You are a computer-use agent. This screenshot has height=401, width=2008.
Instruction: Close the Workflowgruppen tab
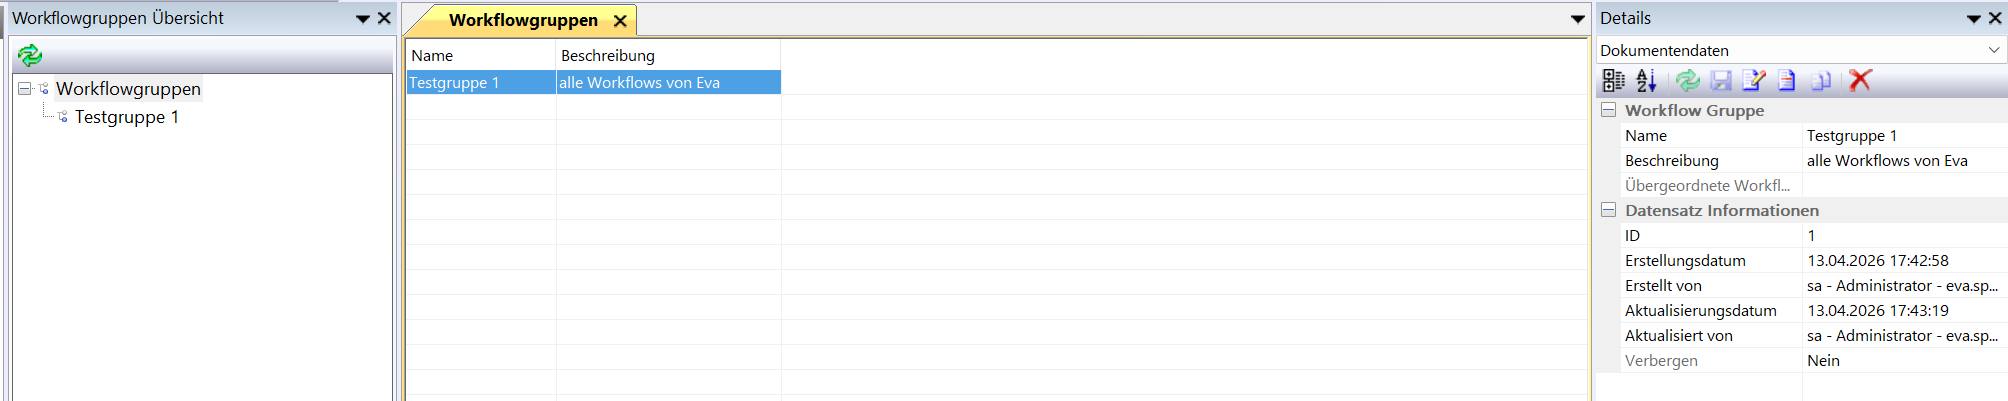pyautogui.click(x=620, y=20)
